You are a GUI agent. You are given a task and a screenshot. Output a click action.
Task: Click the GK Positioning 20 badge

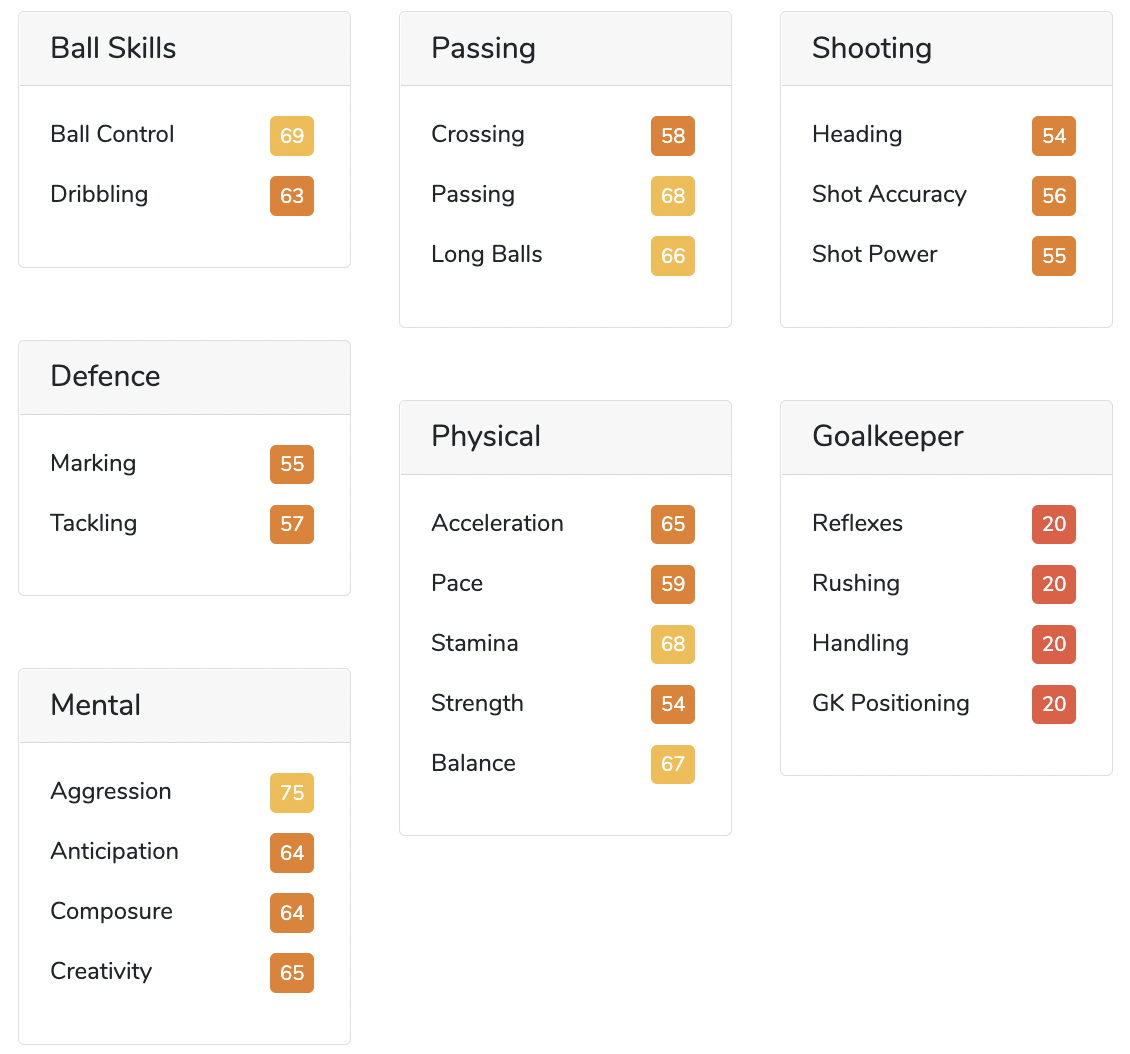click(x=1054, y=704)
